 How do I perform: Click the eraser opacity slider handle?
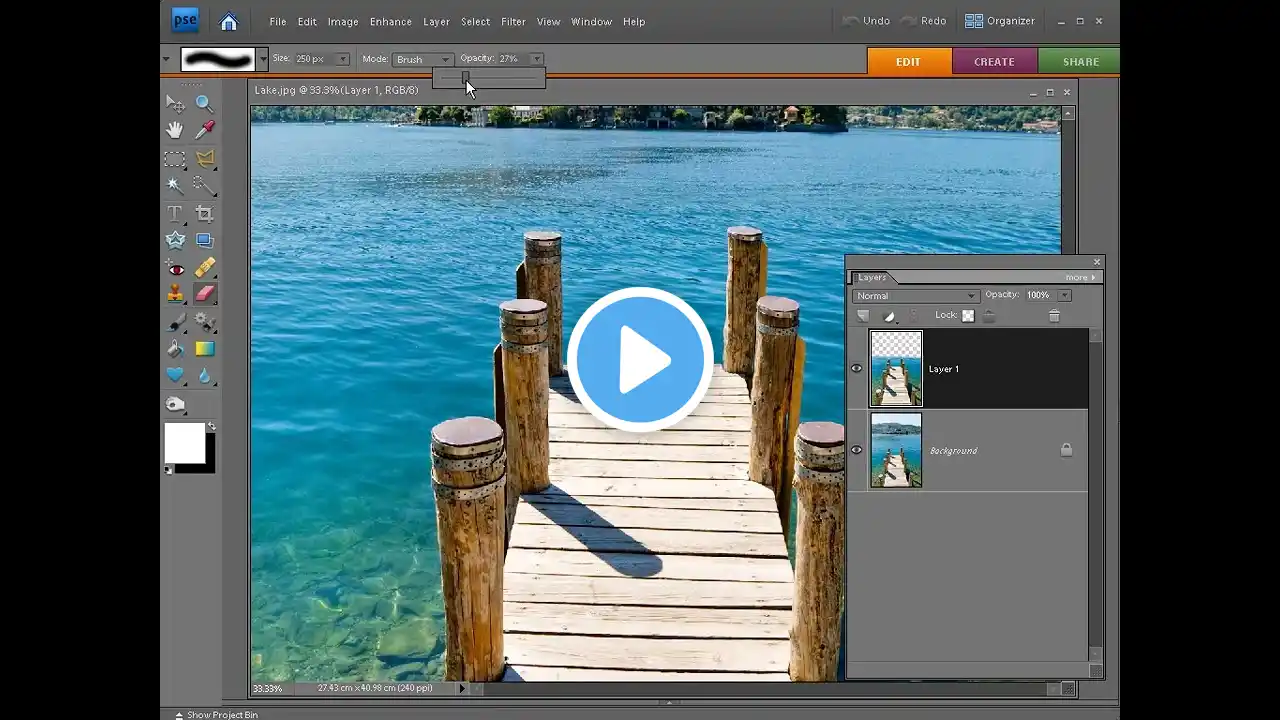tap(465, 77)
